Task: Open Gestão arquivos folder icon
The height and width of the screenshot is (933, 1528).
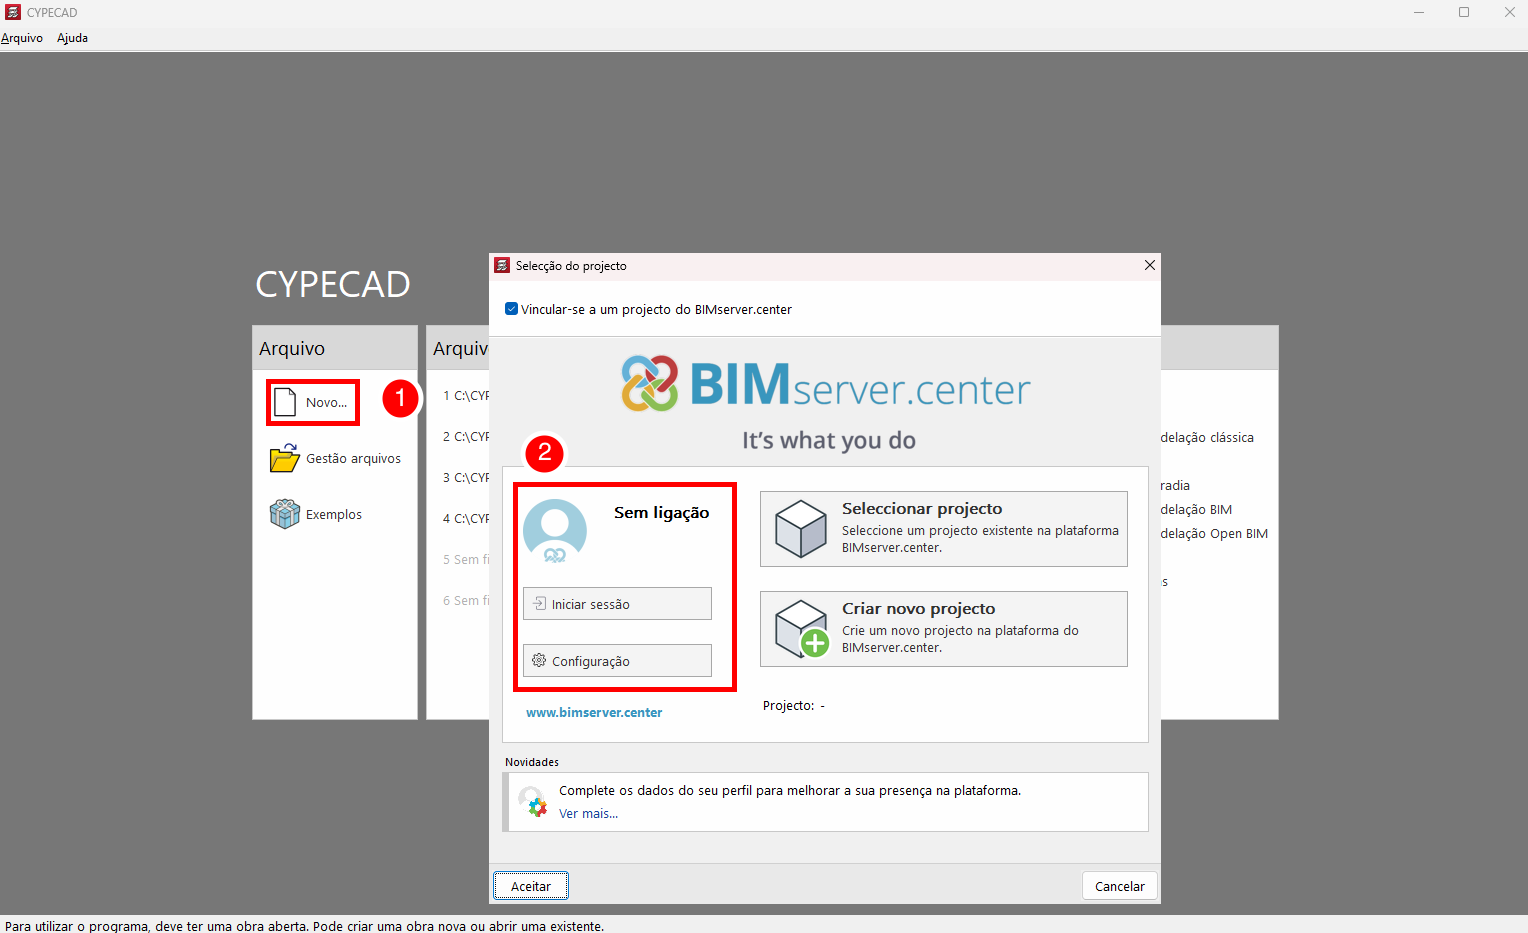Action: 285,458
